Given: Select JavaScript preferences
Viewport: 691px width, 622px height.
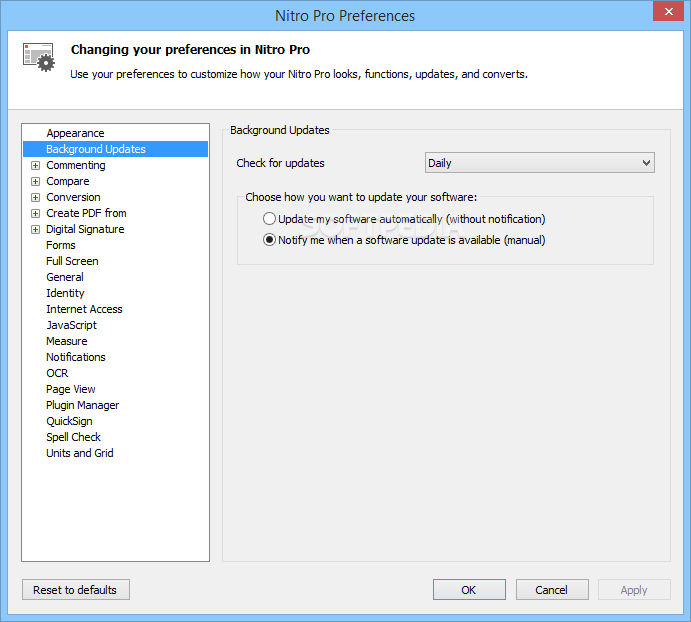Looking at the screenshot, I should 71,325.
